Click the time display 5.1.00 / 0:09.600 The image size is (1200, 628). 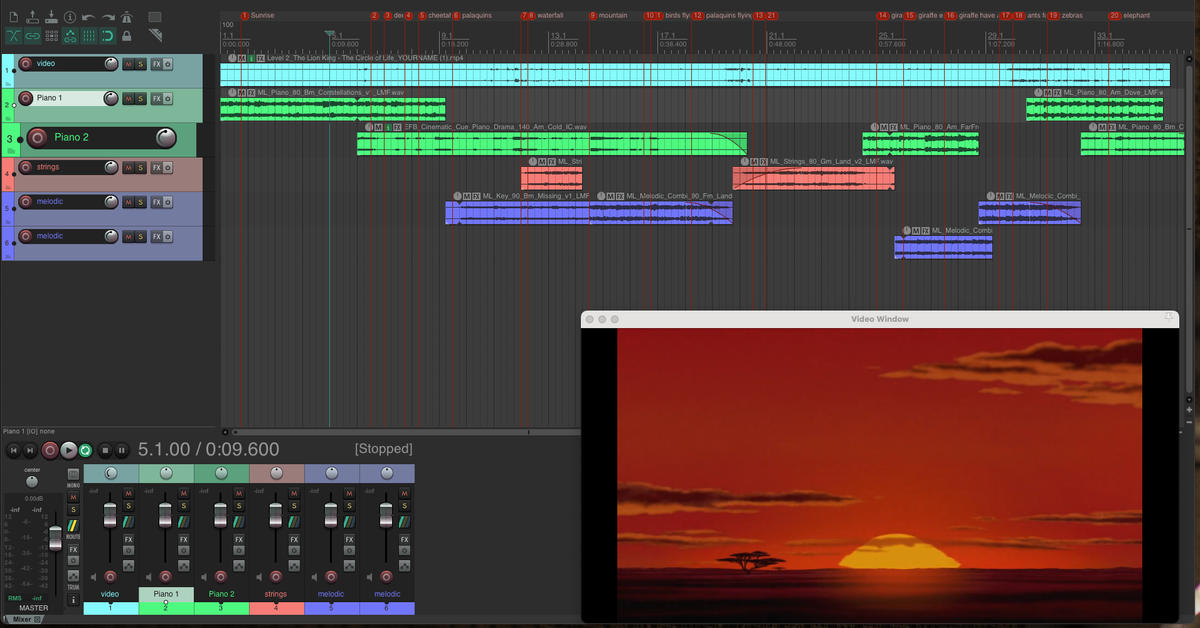[209, 450]
